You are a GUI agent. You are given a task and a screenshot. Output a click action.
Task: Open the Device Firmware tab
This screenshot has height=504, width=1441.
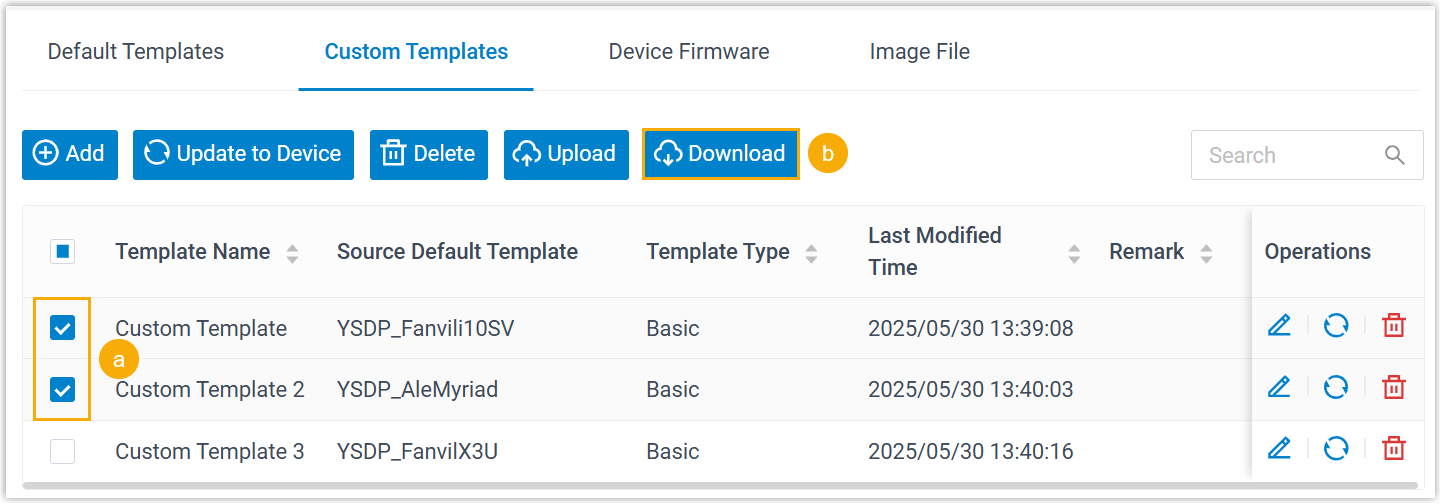pos(689,52)
